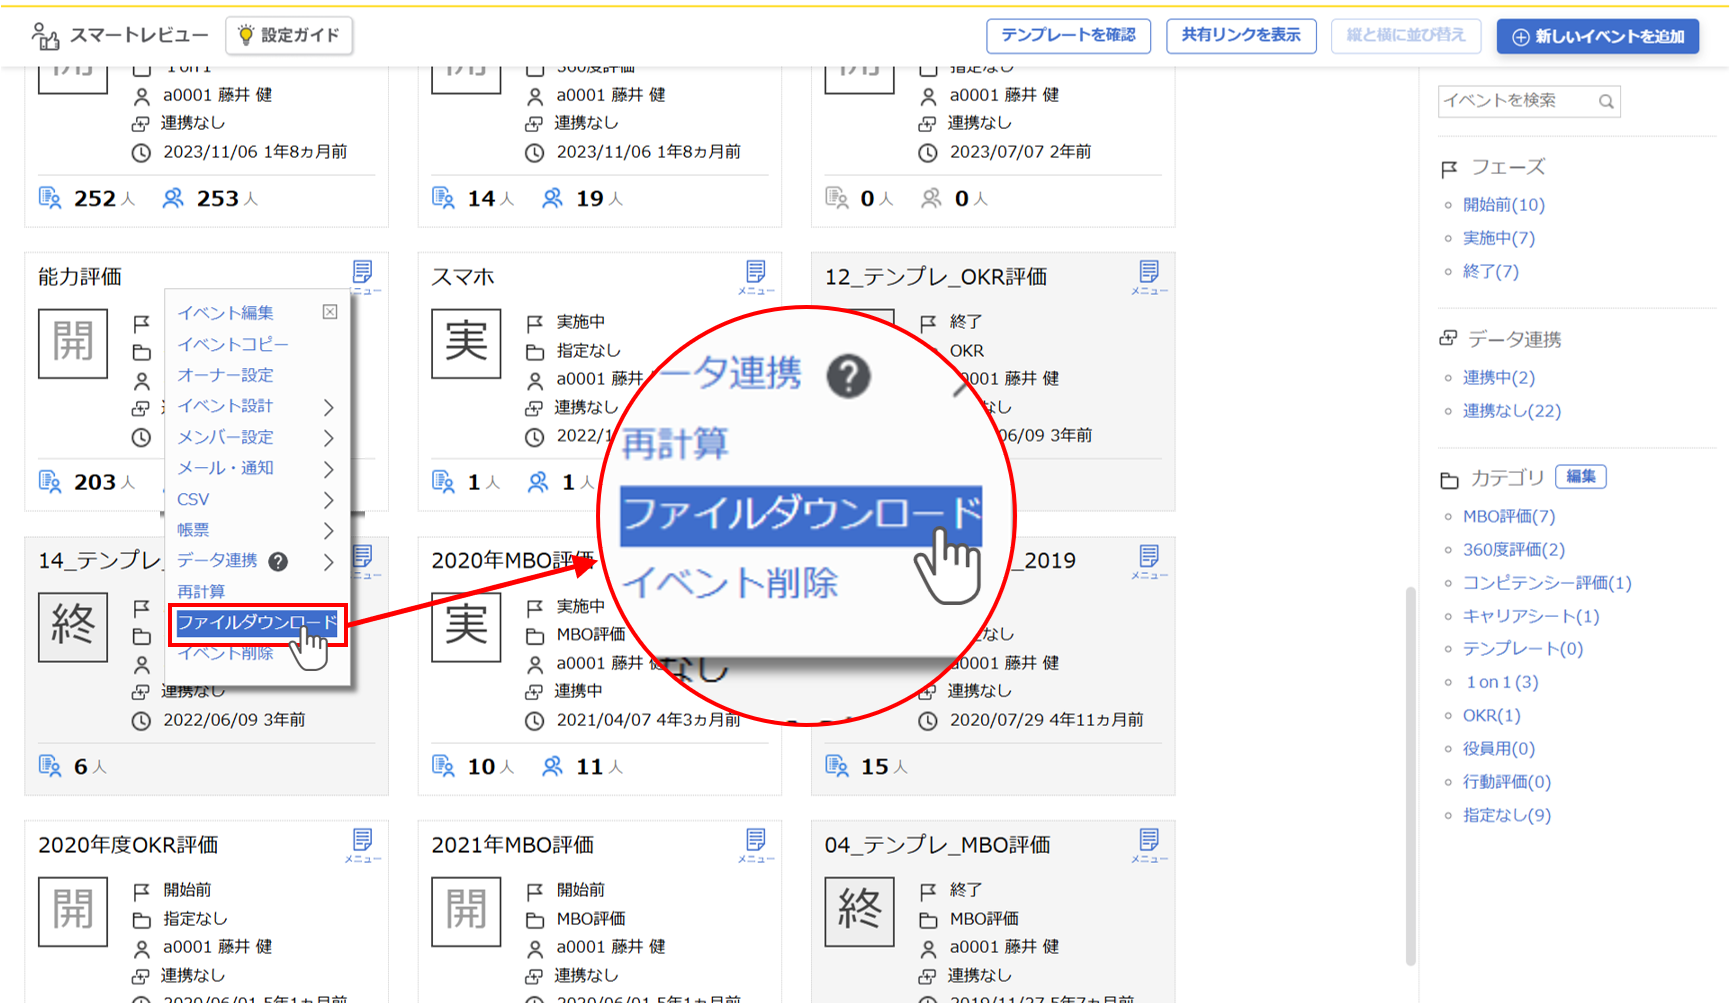Image resolution: width=1732 pixels, height=1003 pixels.
Task: Expand the イベント設計 submenu arrow
Action: pos(329,407)
